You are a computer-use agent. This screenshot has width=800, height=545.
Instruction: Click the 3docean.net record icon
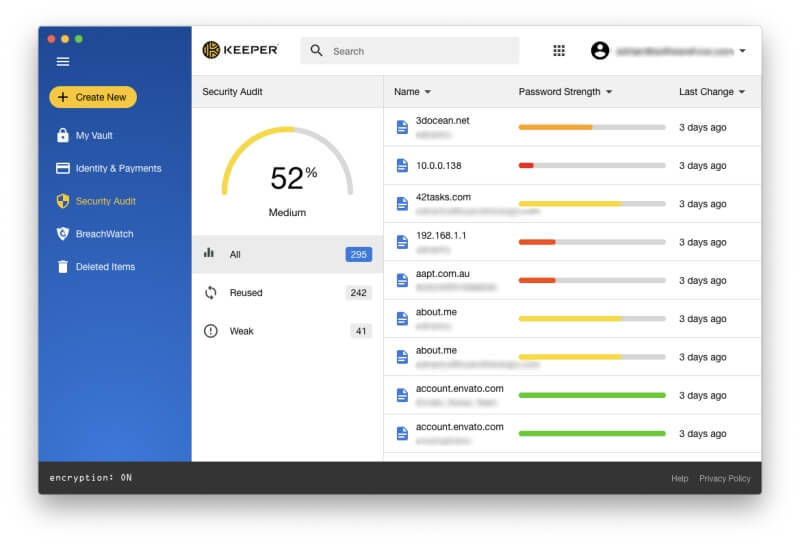point(402,127)
